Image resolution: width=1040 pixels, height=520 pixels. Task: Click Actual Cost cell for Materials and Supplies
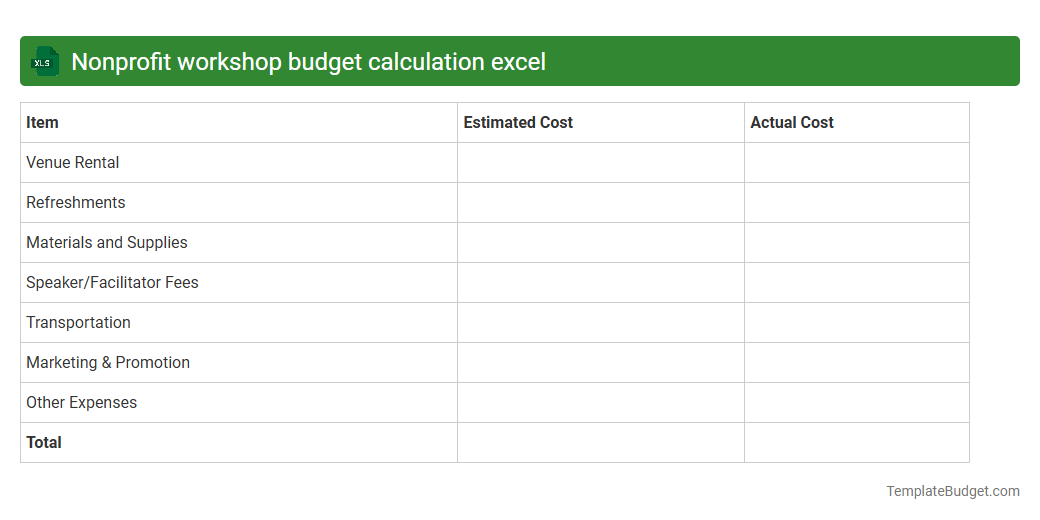pos(857,243)
